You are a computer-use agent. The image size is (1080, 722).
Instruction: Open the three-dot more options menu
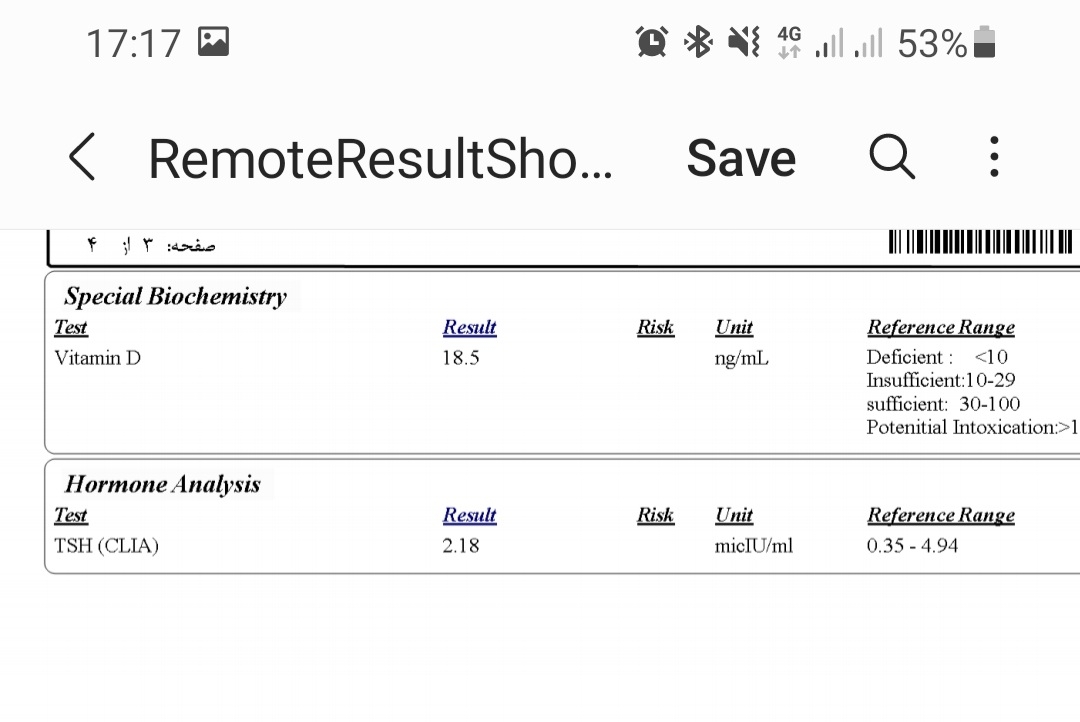(993, 157)
